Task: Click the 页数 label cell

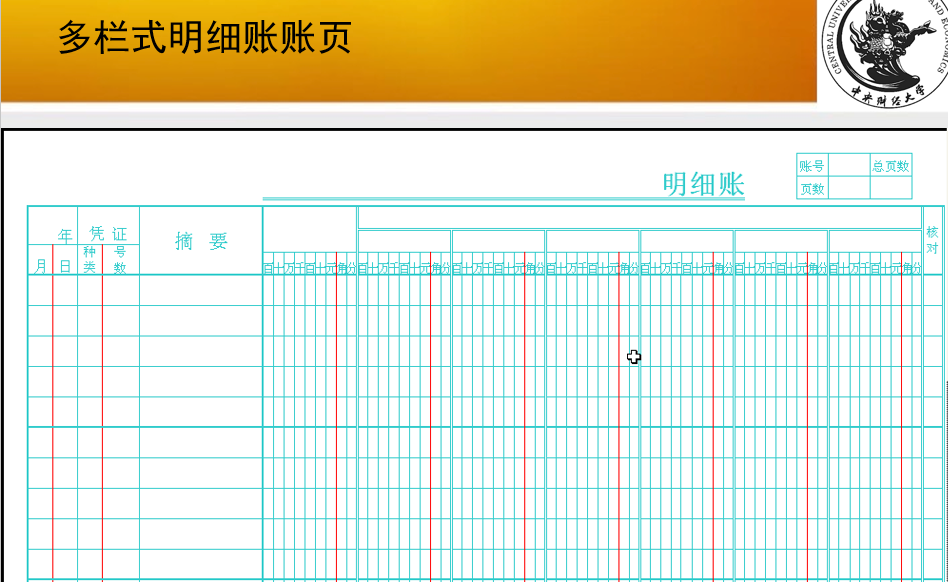Action: (x=812, y=189)
